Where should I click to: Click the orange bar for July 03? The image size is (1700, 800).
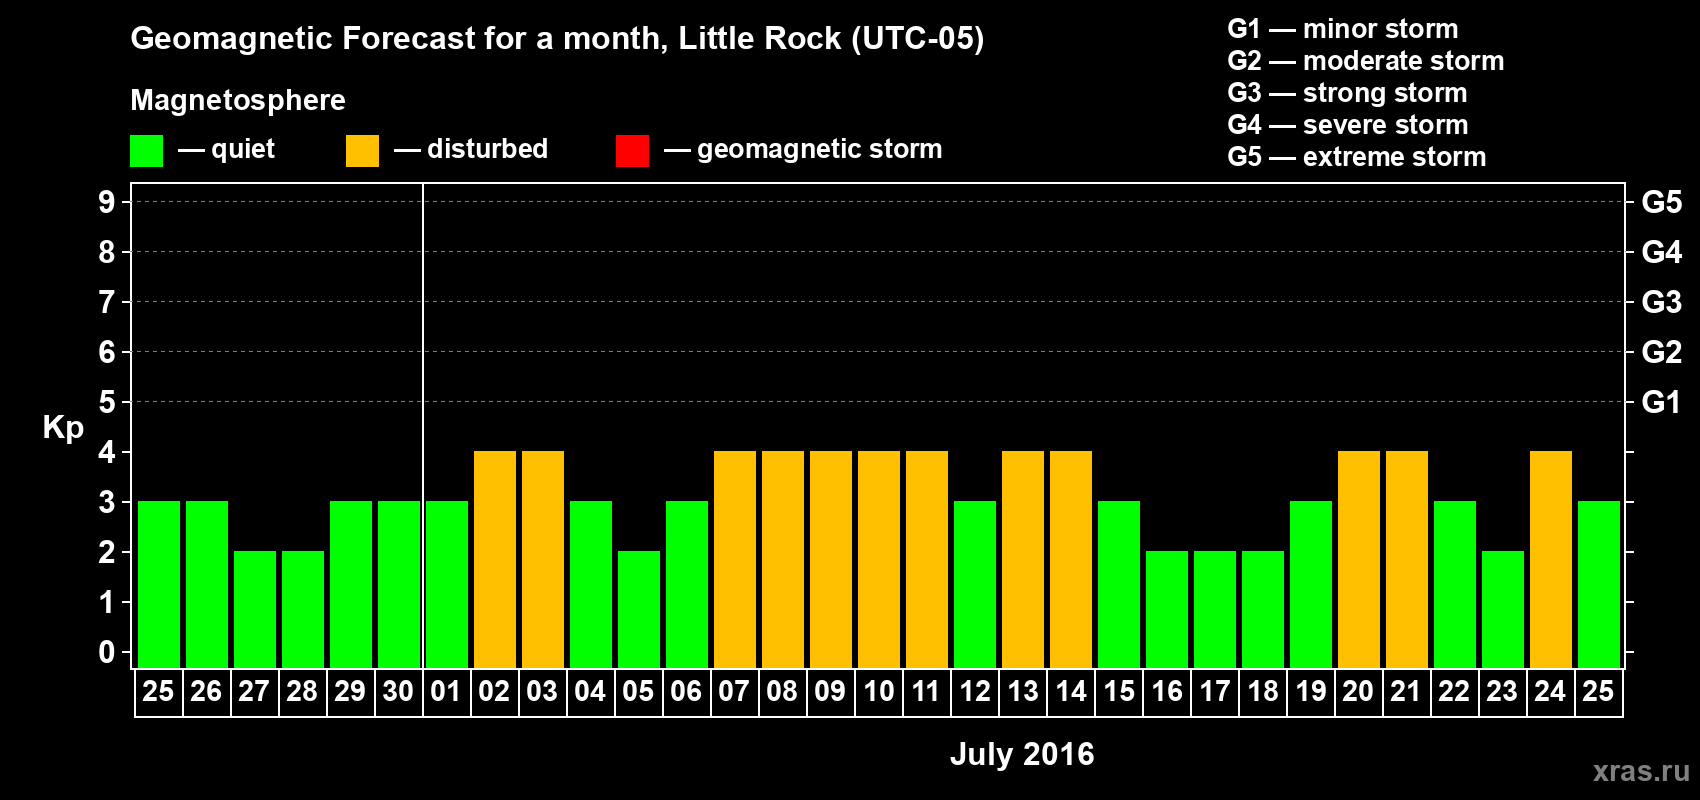[x=543, y=559]
